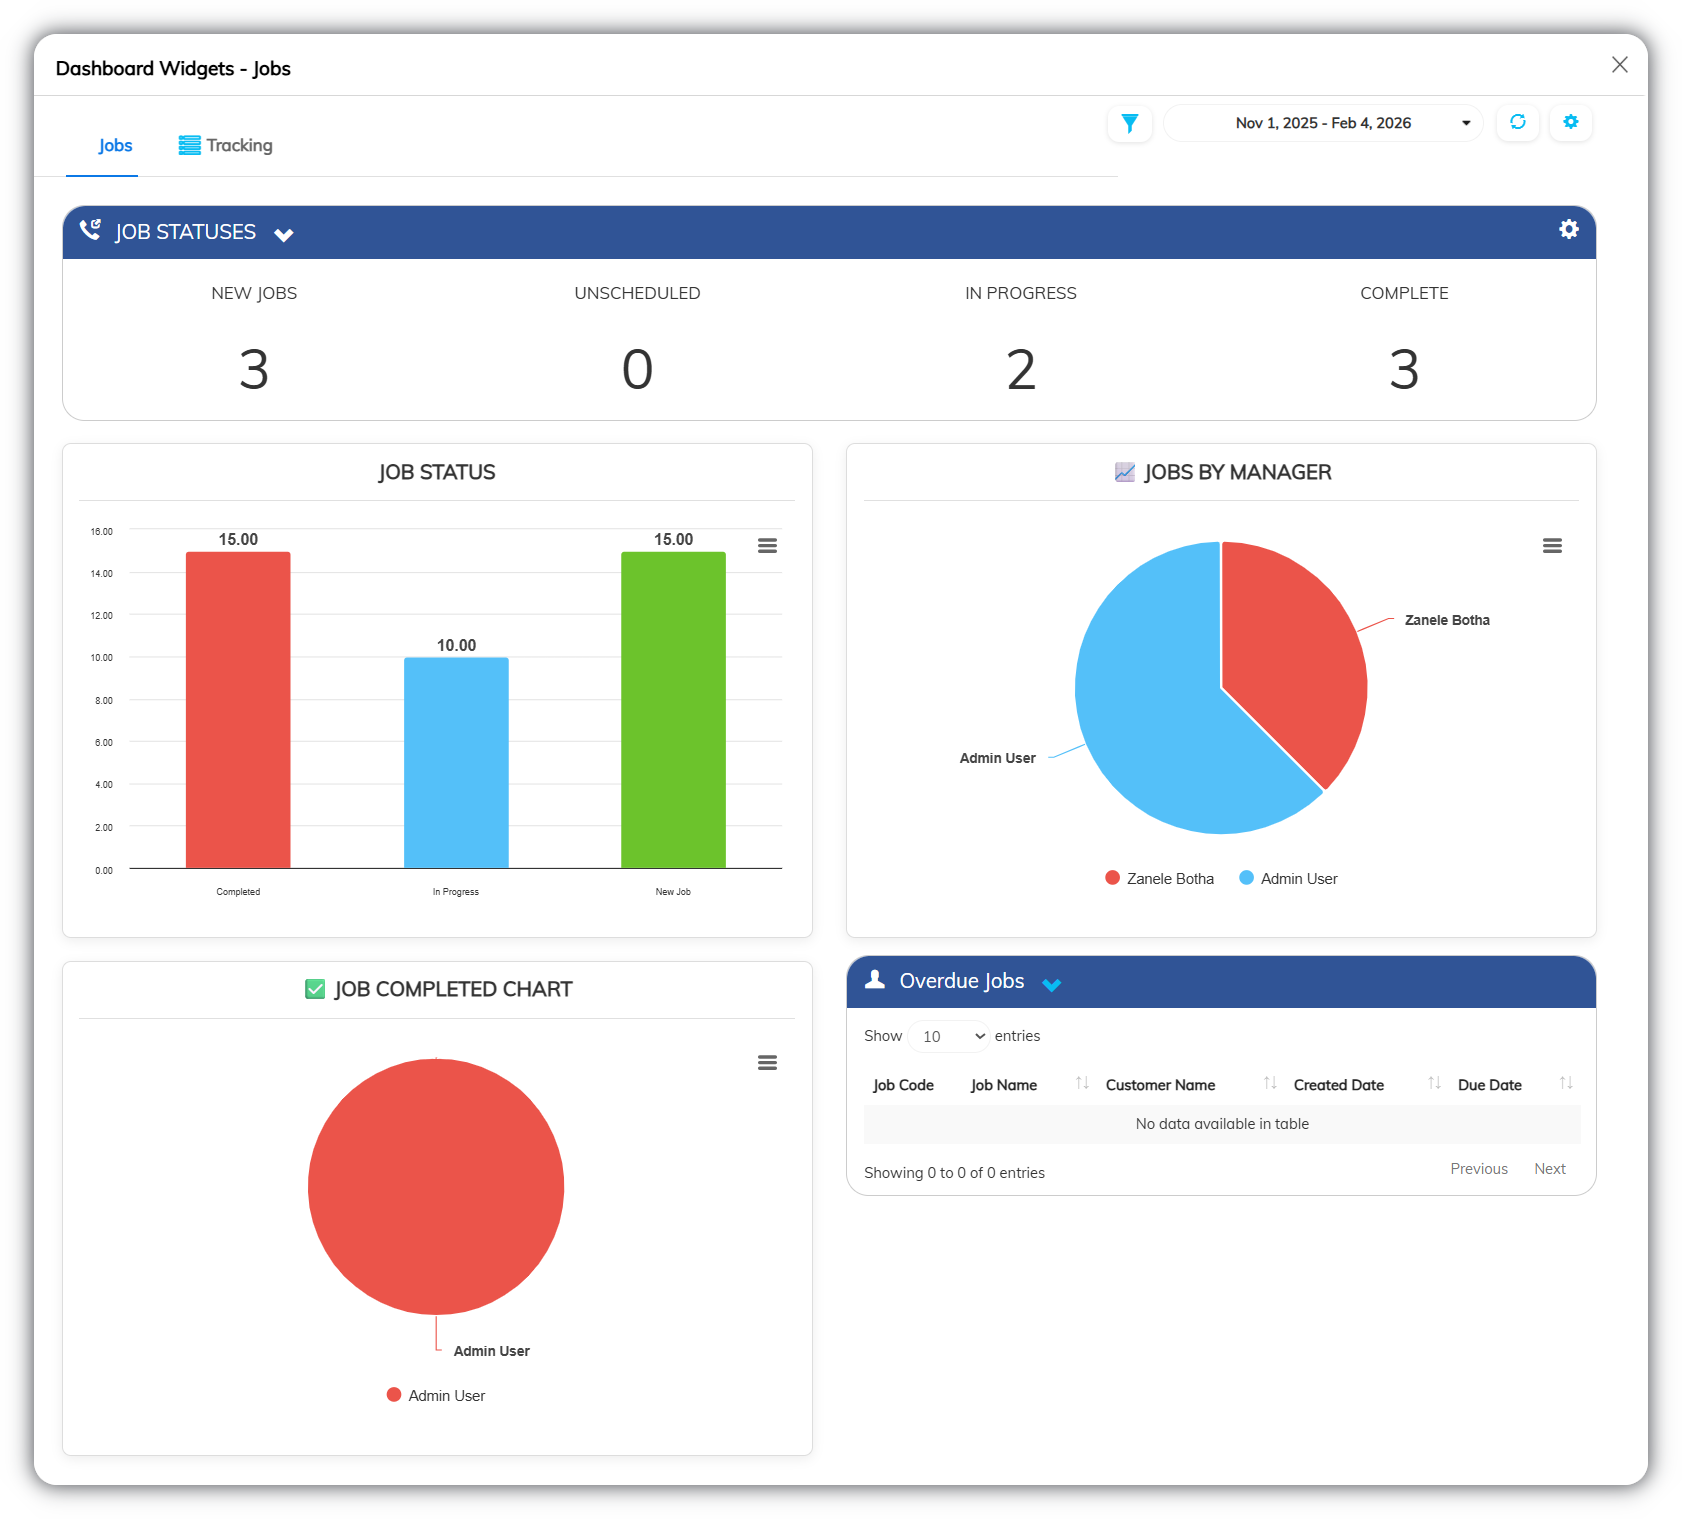Click the Job Code column header
The image size is (1682, 1519).
pyautogui.click(x=903, y=1085)
